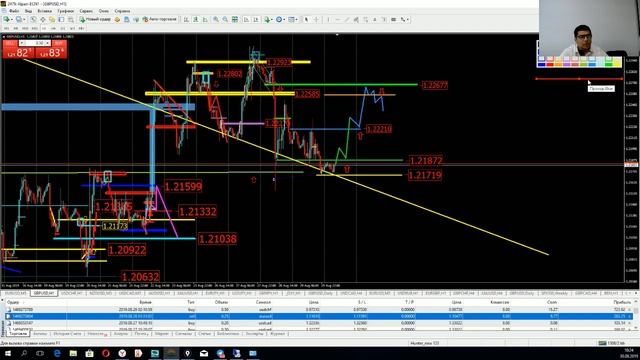The width and height of the screenshot is (640, 360).
Task: Select the text tool
Action: click(375, 19)
